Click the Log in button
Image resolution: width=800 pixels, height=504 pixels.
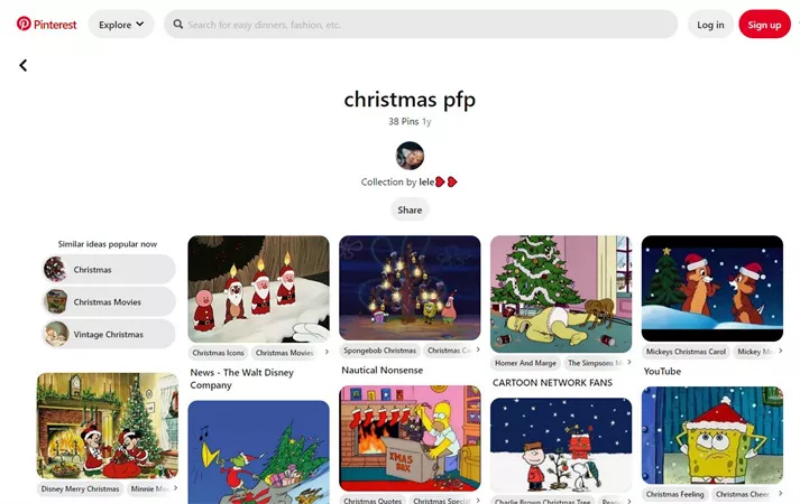point(710,24)
